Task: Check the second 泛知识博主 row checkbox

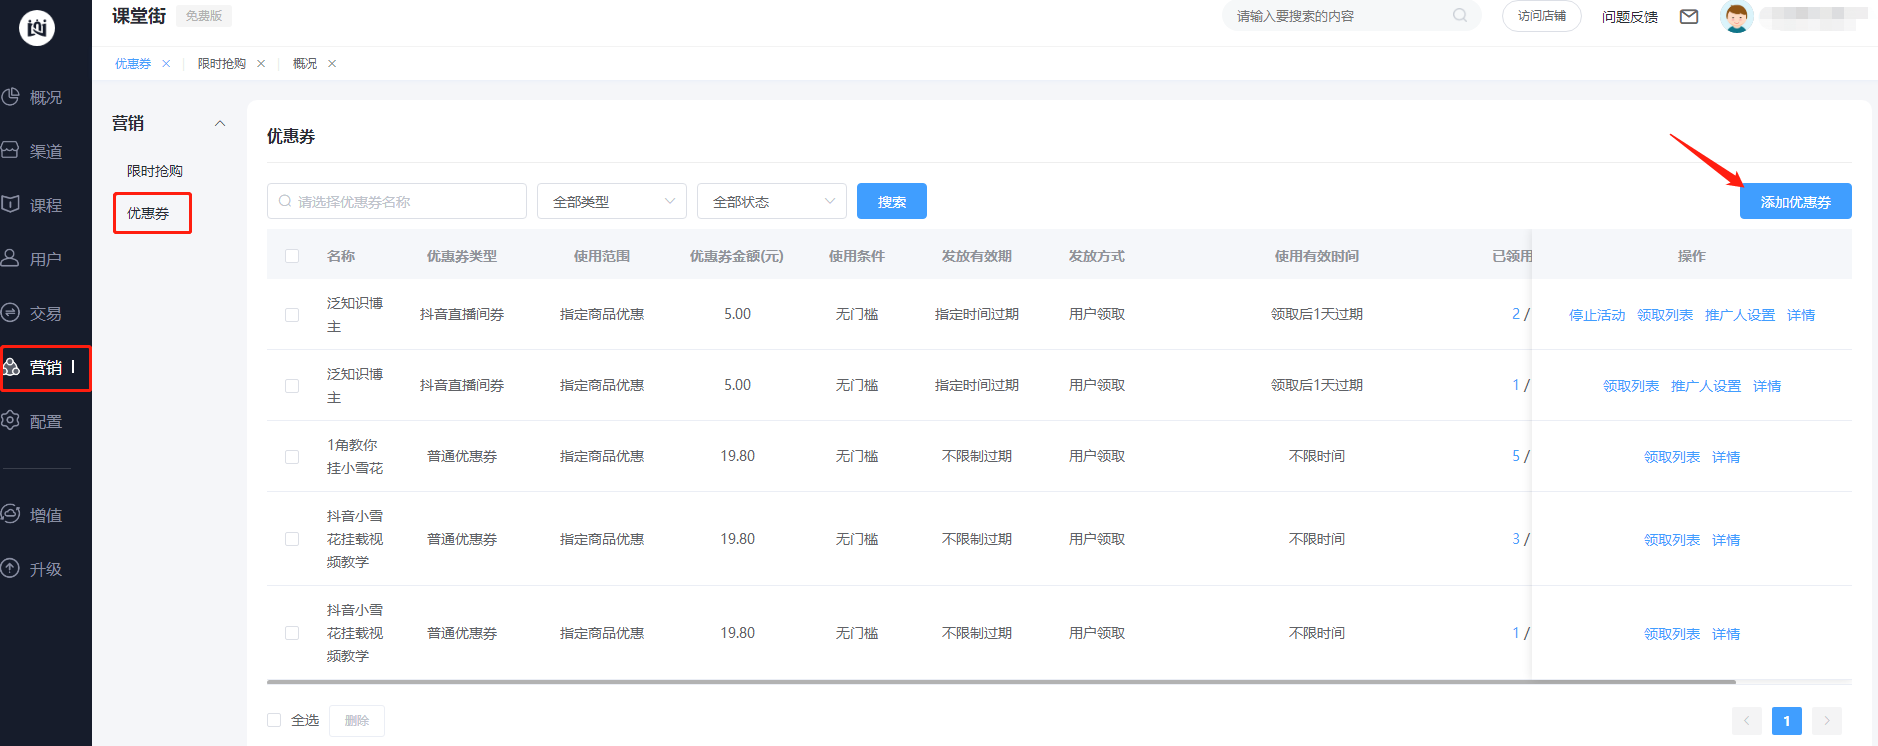Action: (x=292, y=386)
